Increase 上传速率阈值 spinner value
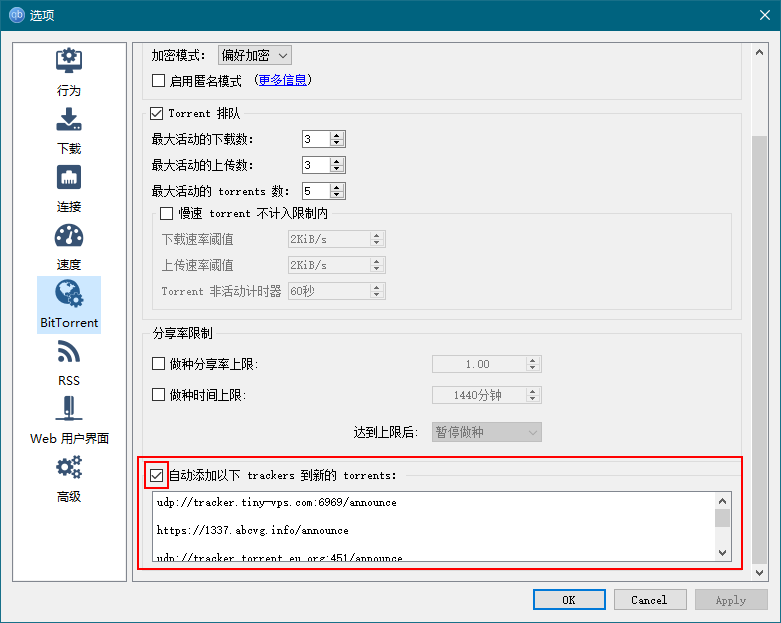This screenshot has width=781, height=623. (x=377, y=261)
